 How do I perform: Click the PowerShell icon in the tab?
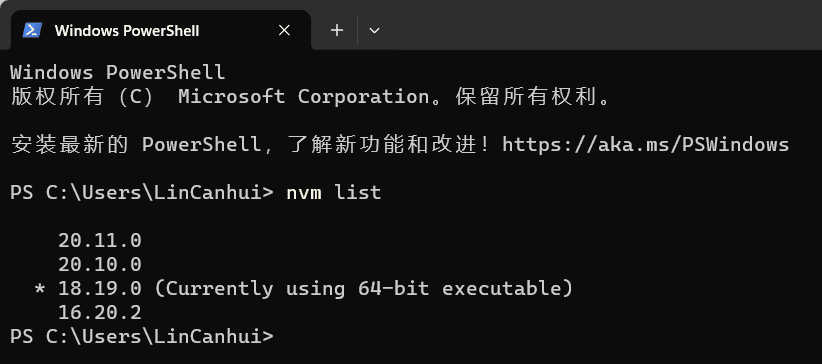33,30
